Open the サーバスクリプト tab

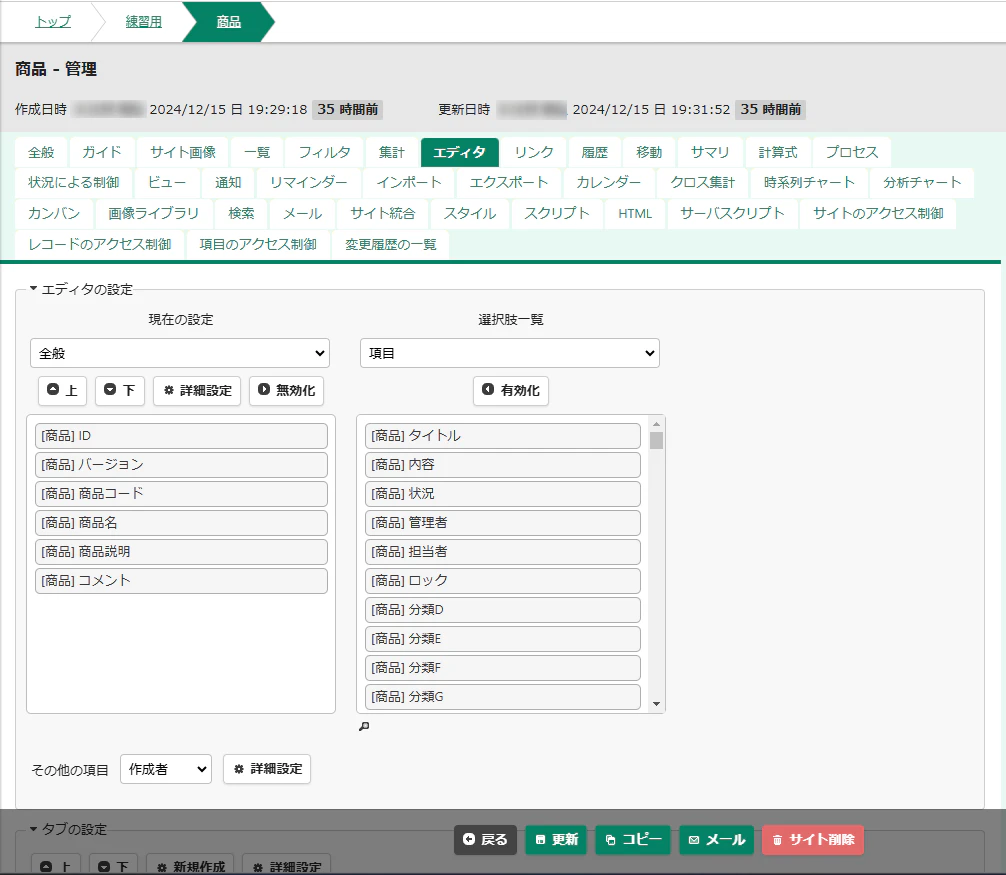tap(732, 214)
